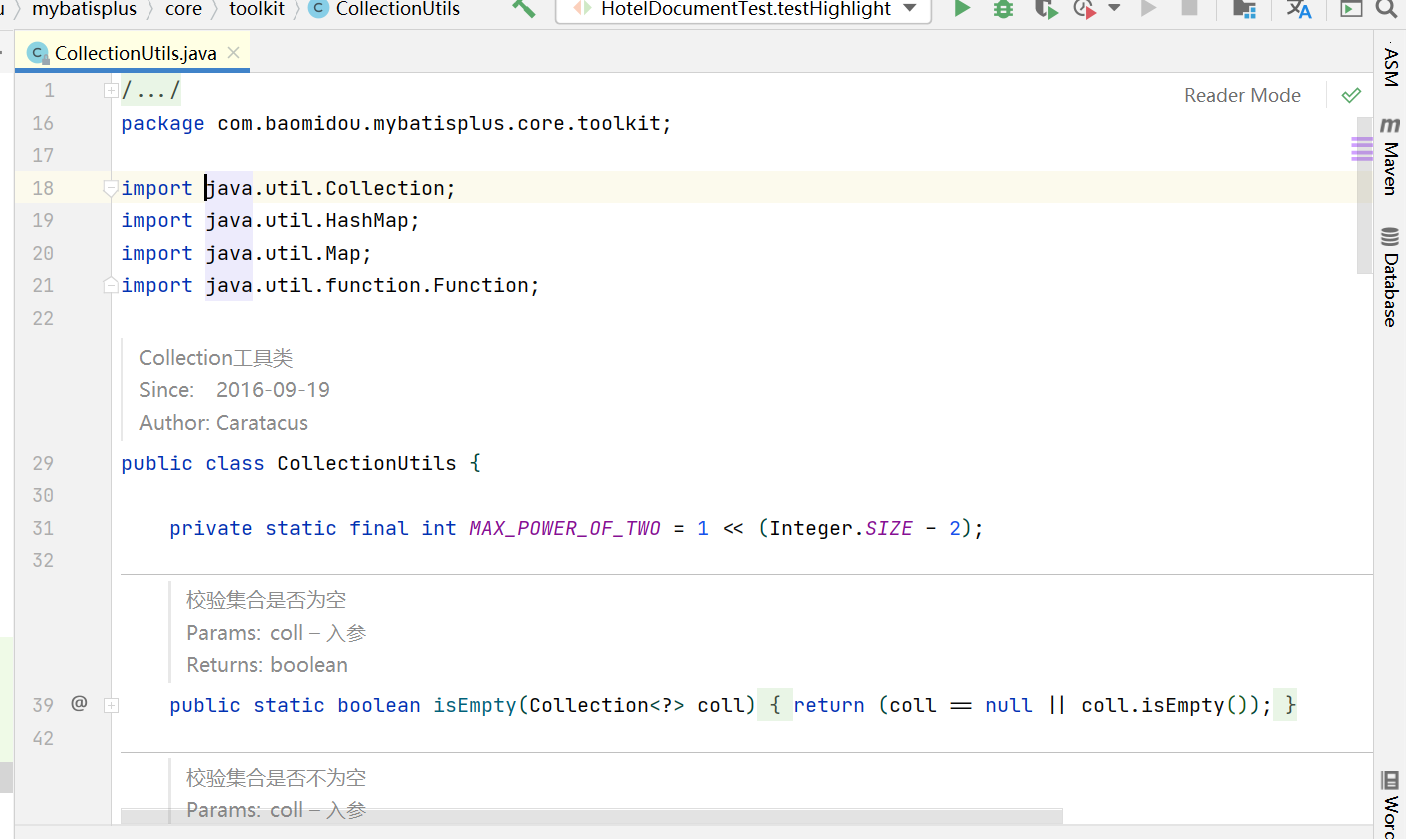Open the Run Anything terminal icon
Screen dimensions: 1406x839
tap(1351, 9)
